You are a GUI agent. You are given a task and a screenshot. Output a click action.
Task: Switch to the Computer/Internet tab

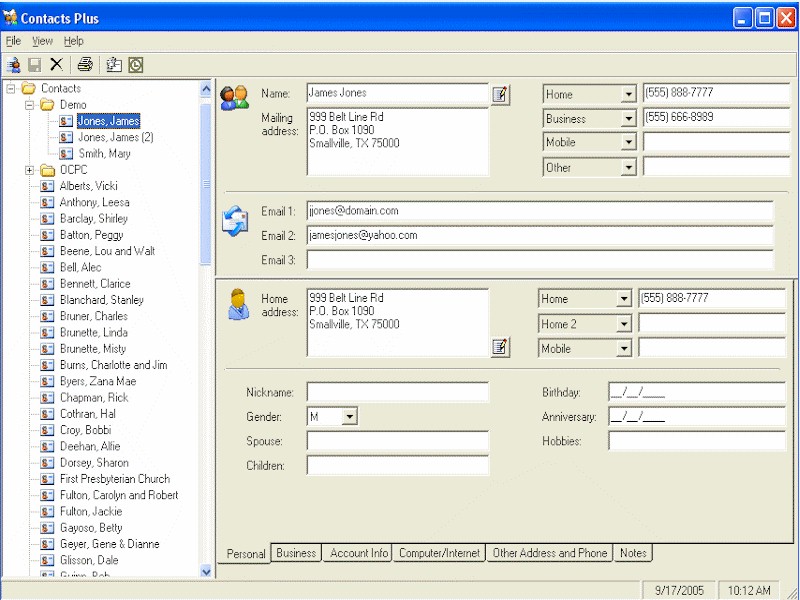click(437, 553)
